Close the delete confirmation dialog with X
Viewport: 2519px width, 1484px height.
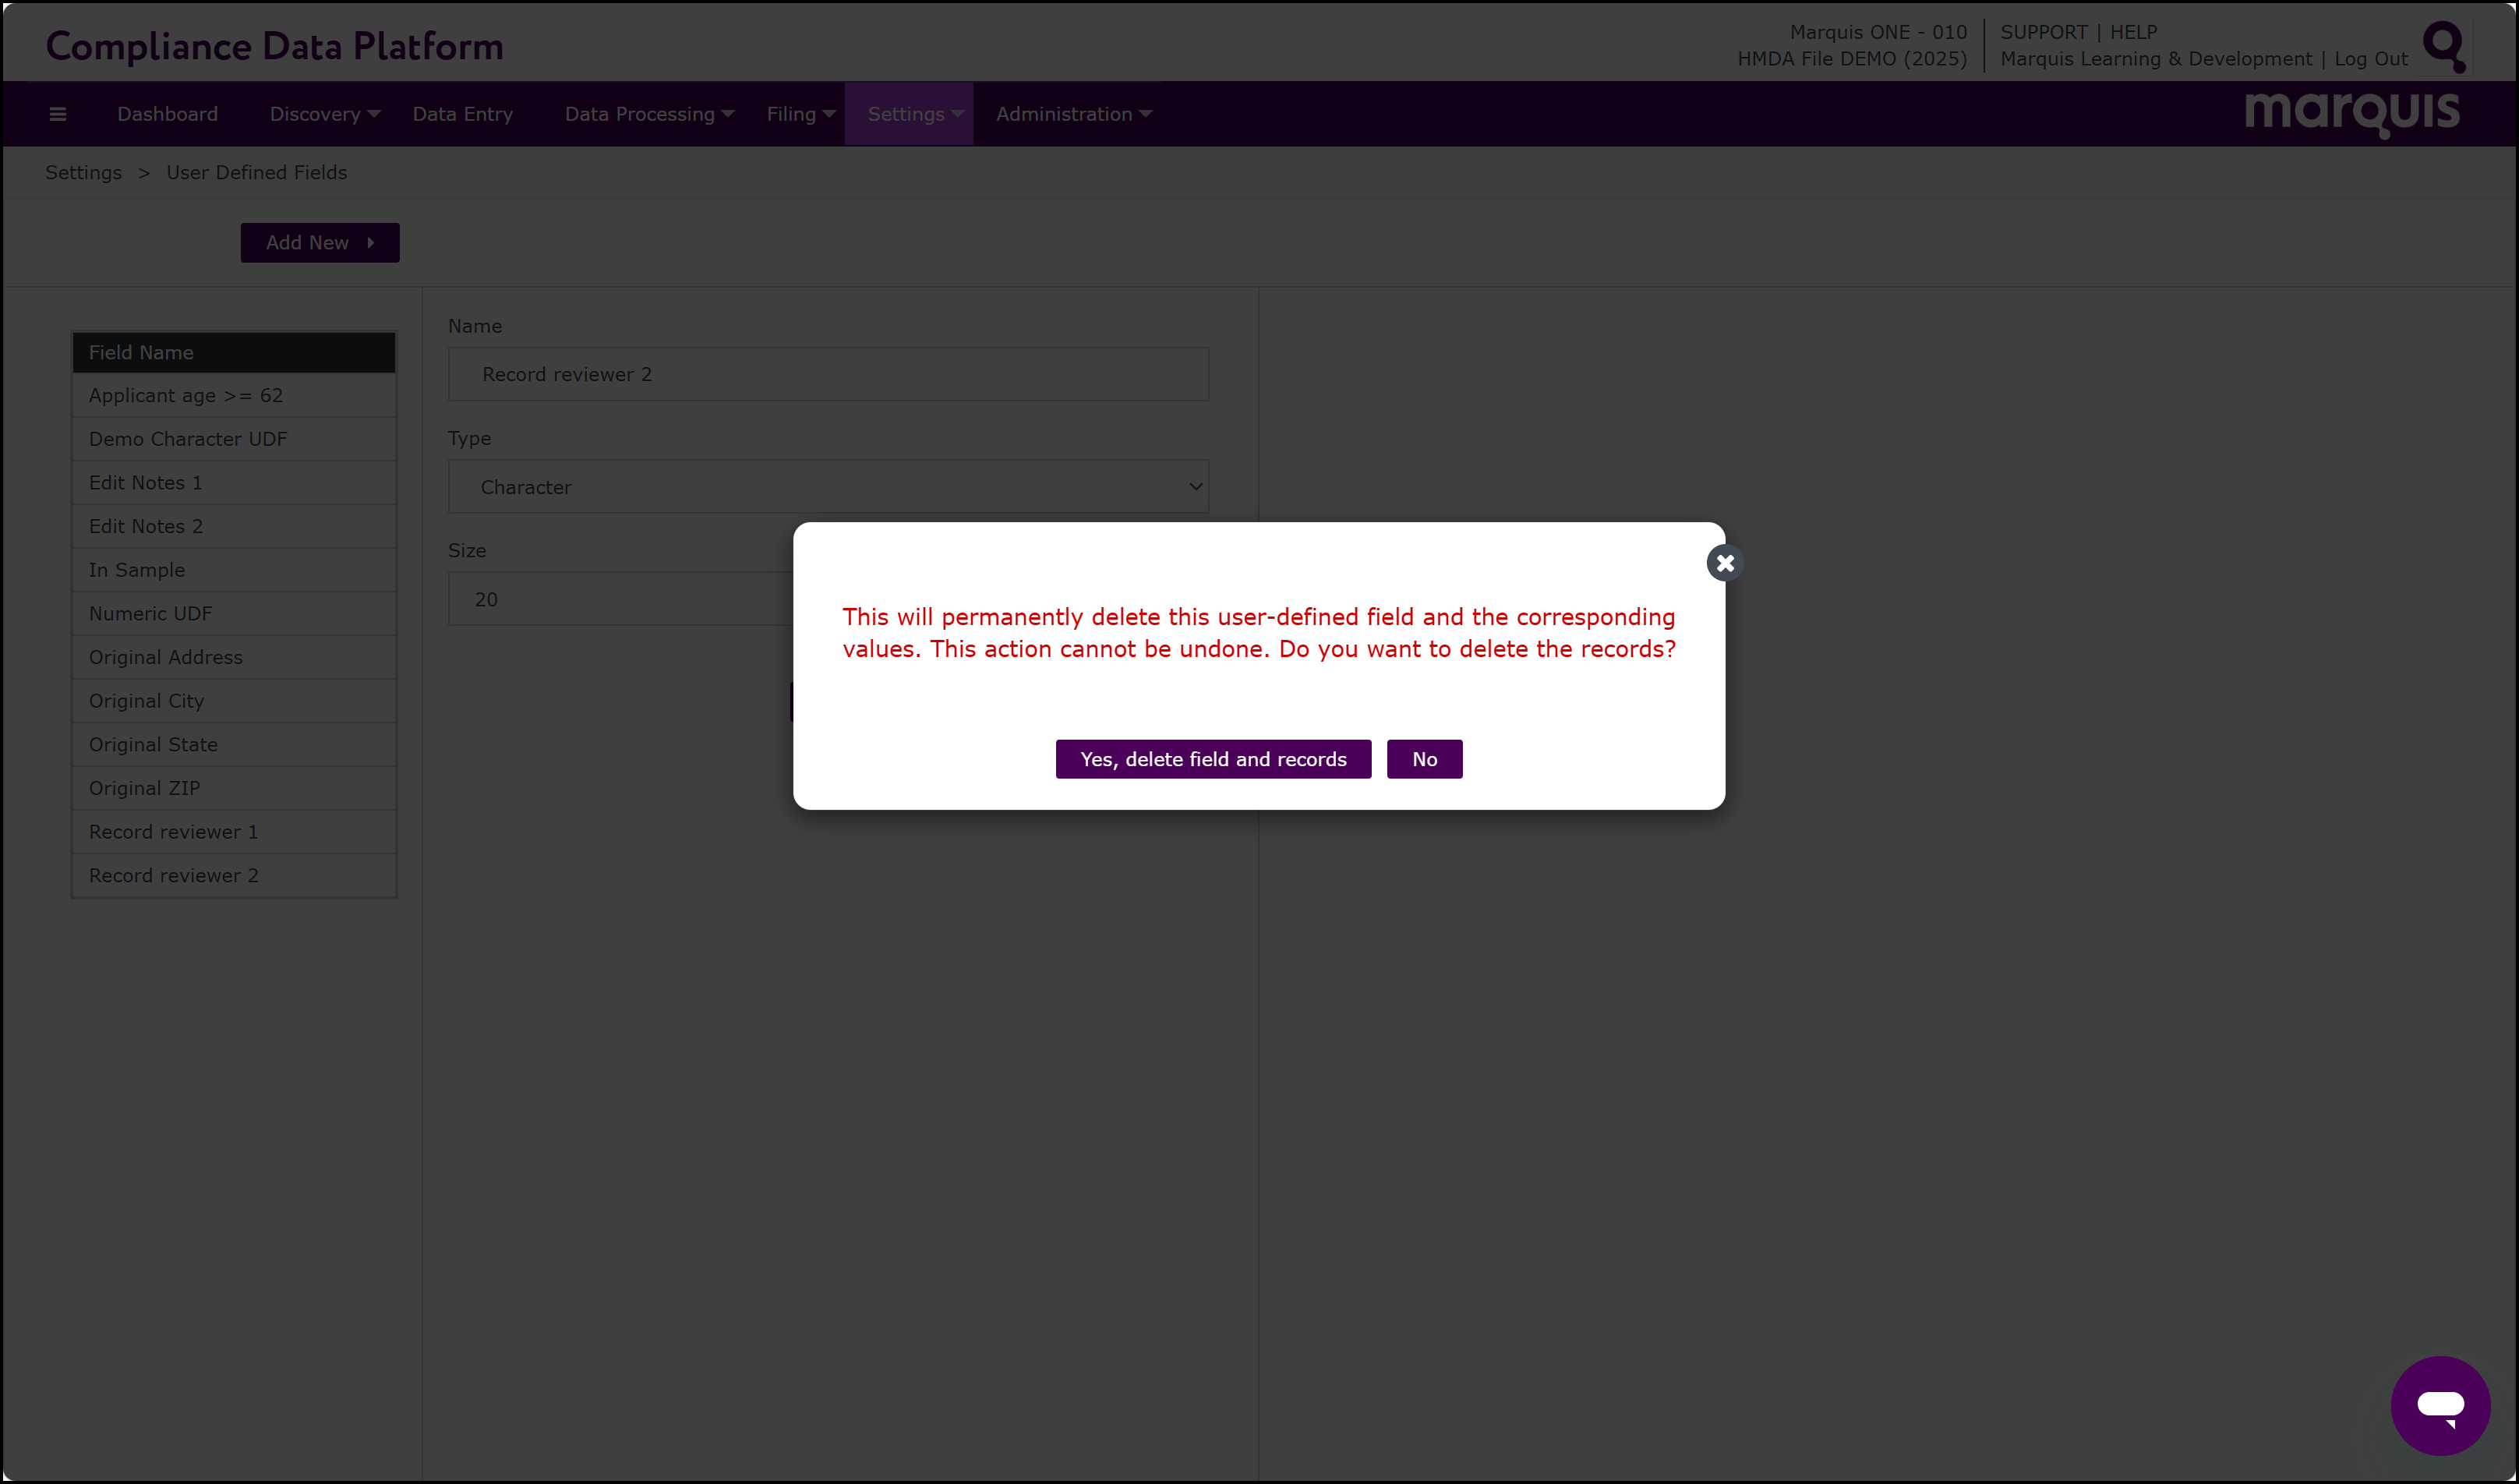(x=1725, y=563)
